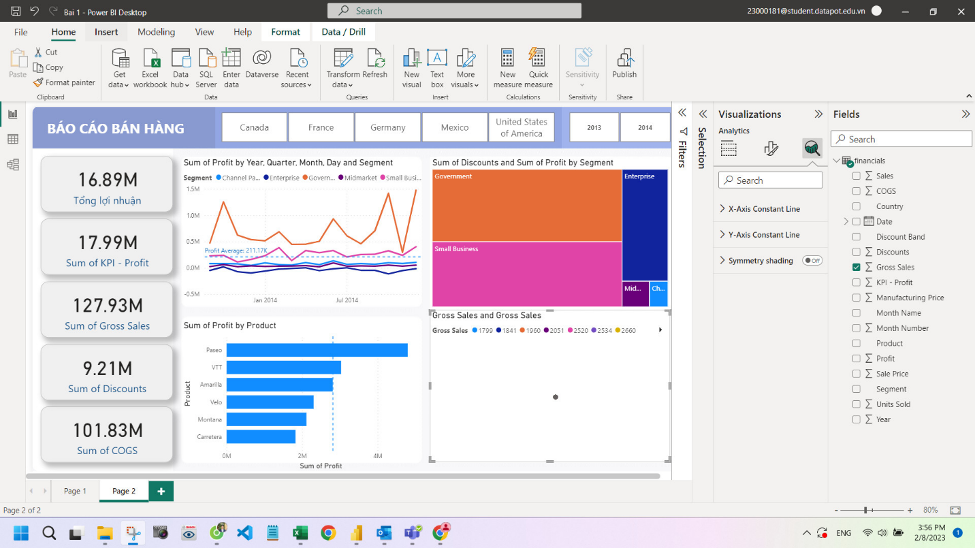Switch to Page 1 tab
Screen dimensions: 977x550
[74, 491]
